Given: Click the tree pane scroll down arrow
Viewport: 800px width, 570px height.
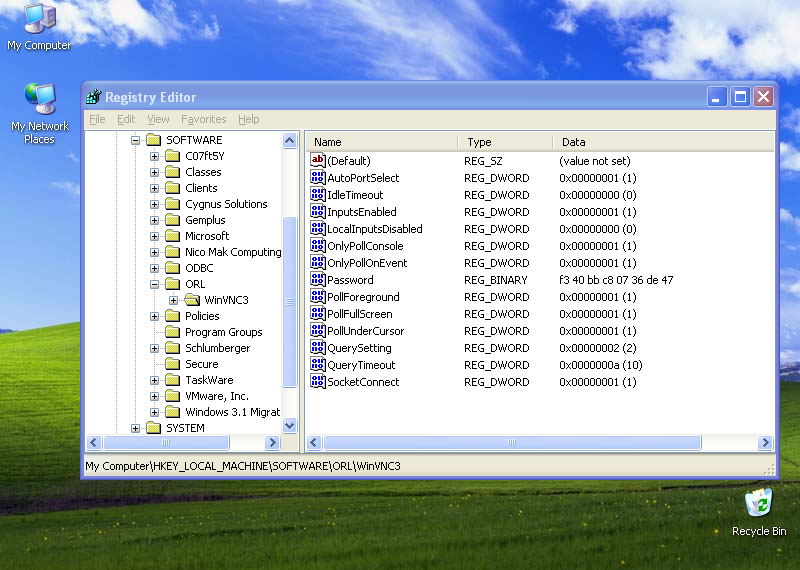Looking at the screenshot, I should [290, 425].
